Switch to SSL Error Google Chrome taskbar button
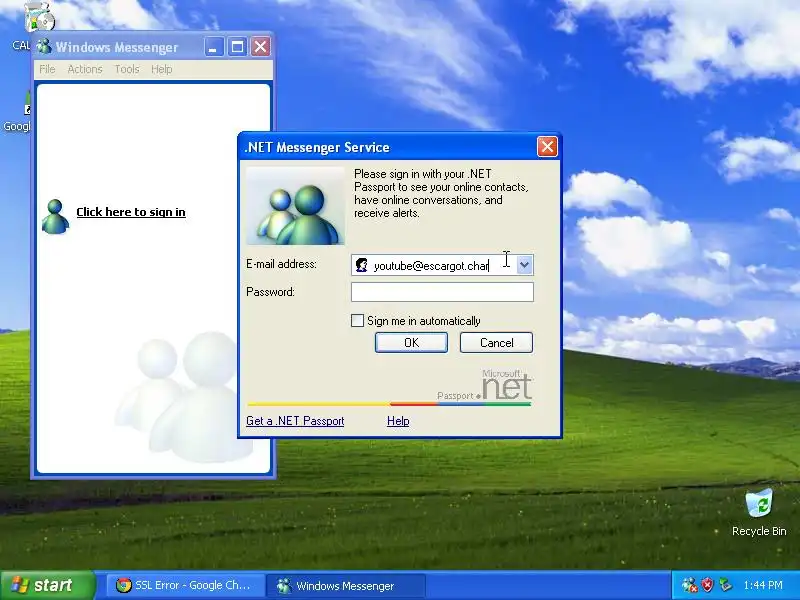800x600 pixels. pos(185,585)
